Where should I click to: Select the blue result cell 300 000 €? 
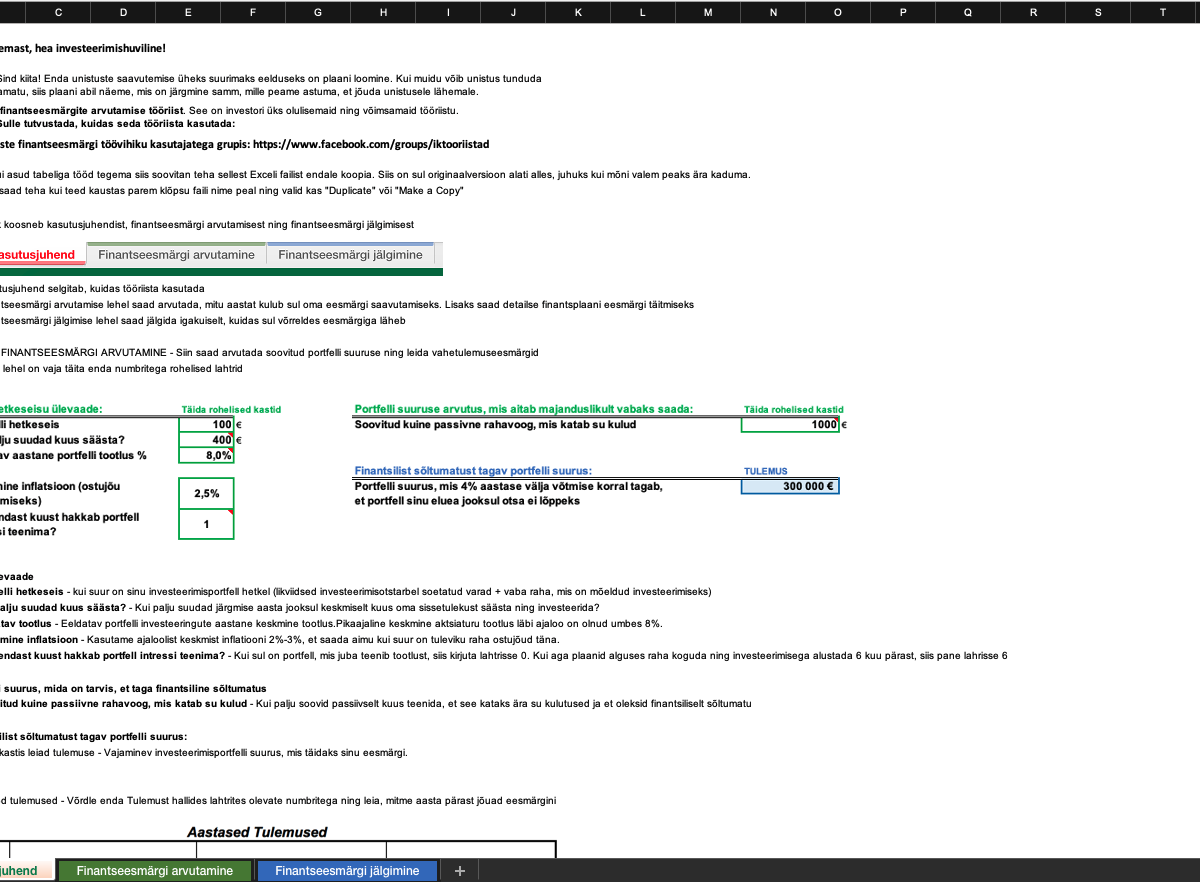tap(790, 486)
